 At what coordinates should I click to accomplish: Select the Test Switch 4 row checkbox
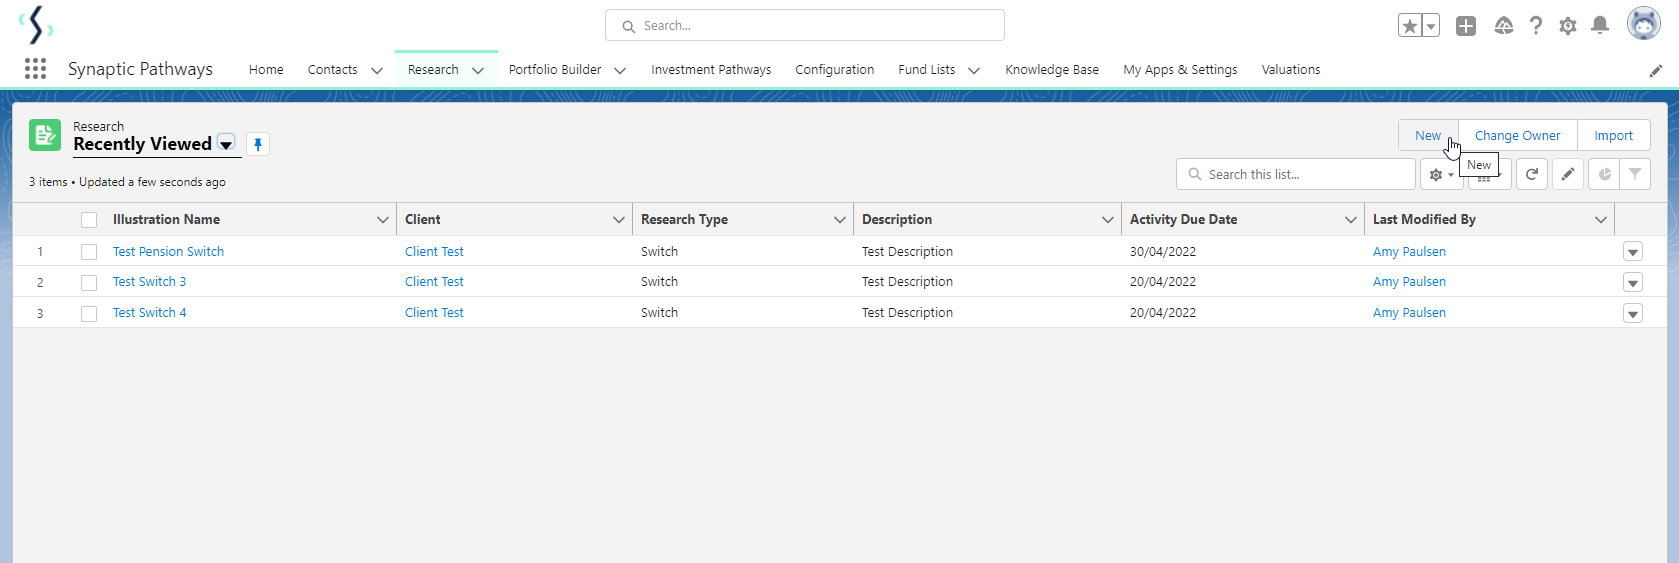coord(89,314)
